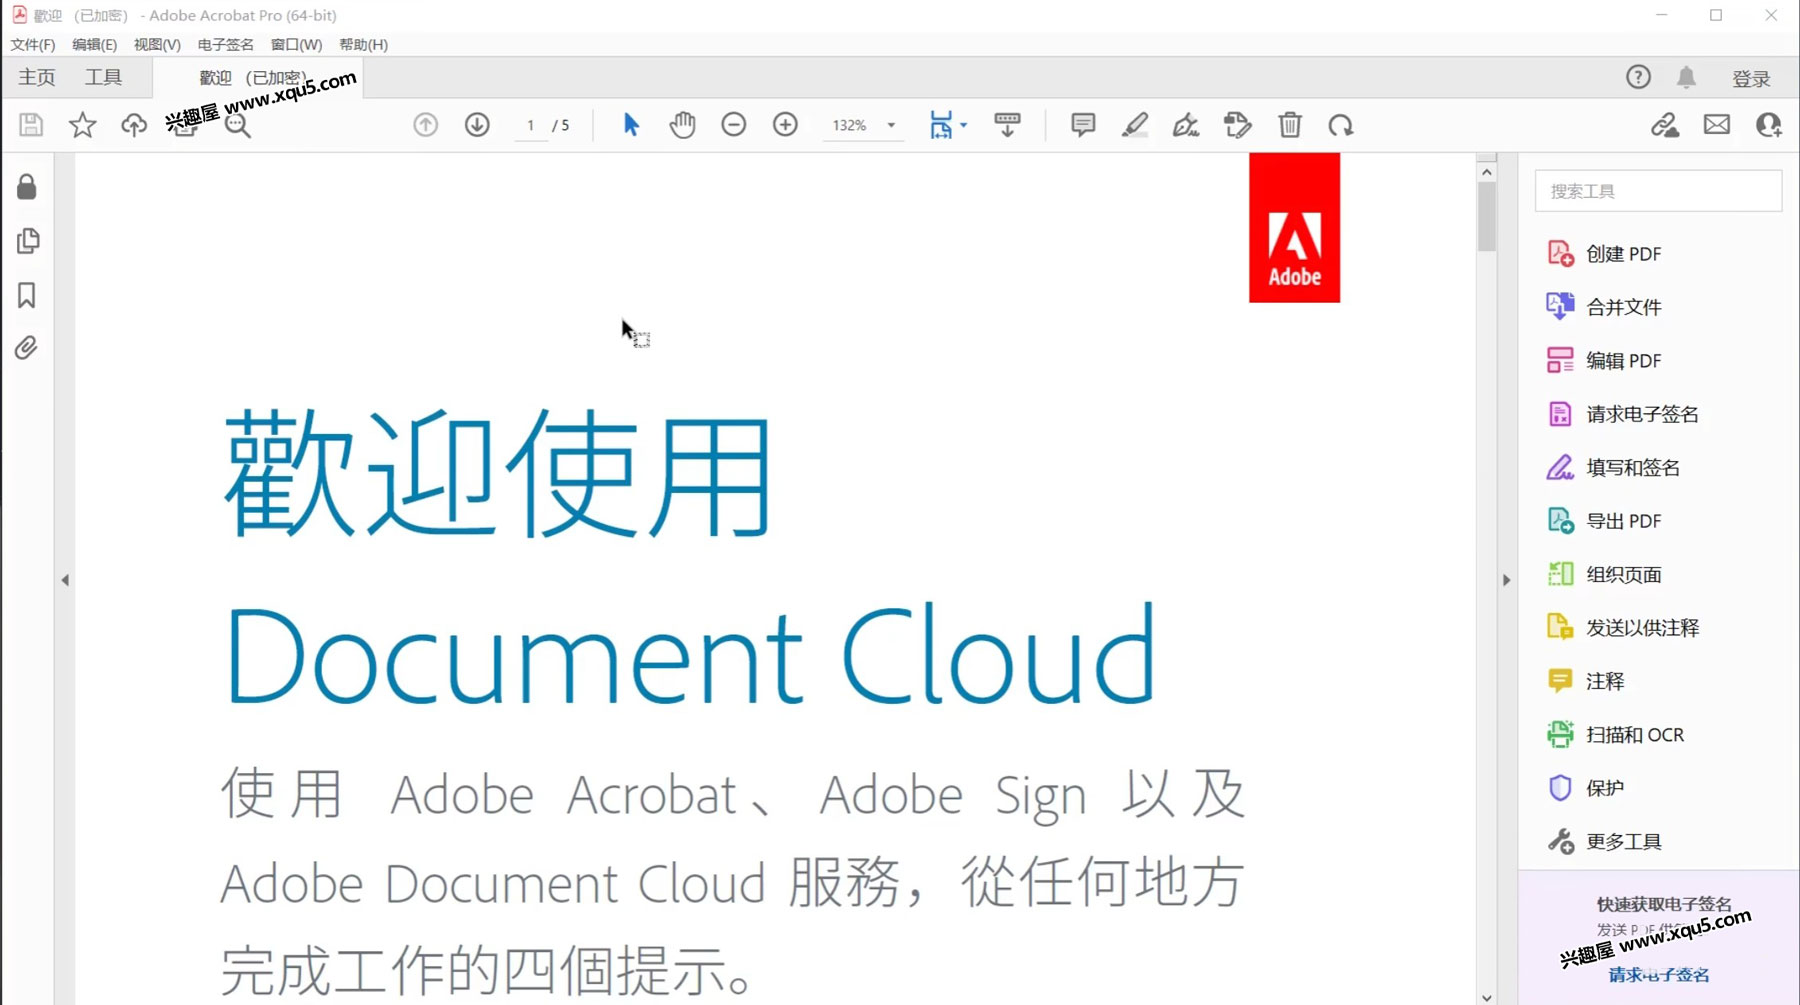Open the 电子签名 menu

pyautogui.click(x=226, y=45)
